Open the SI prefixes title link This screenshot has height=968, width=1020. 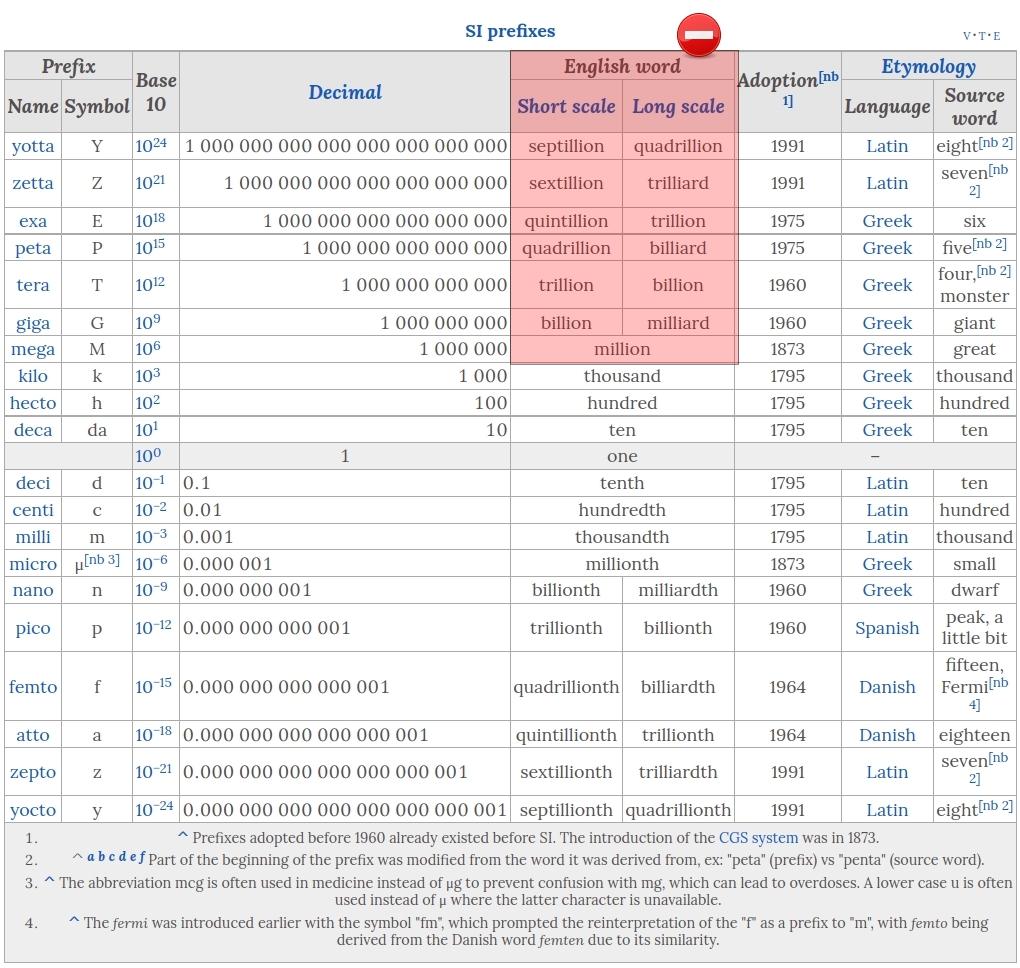(x=510, y=31)
